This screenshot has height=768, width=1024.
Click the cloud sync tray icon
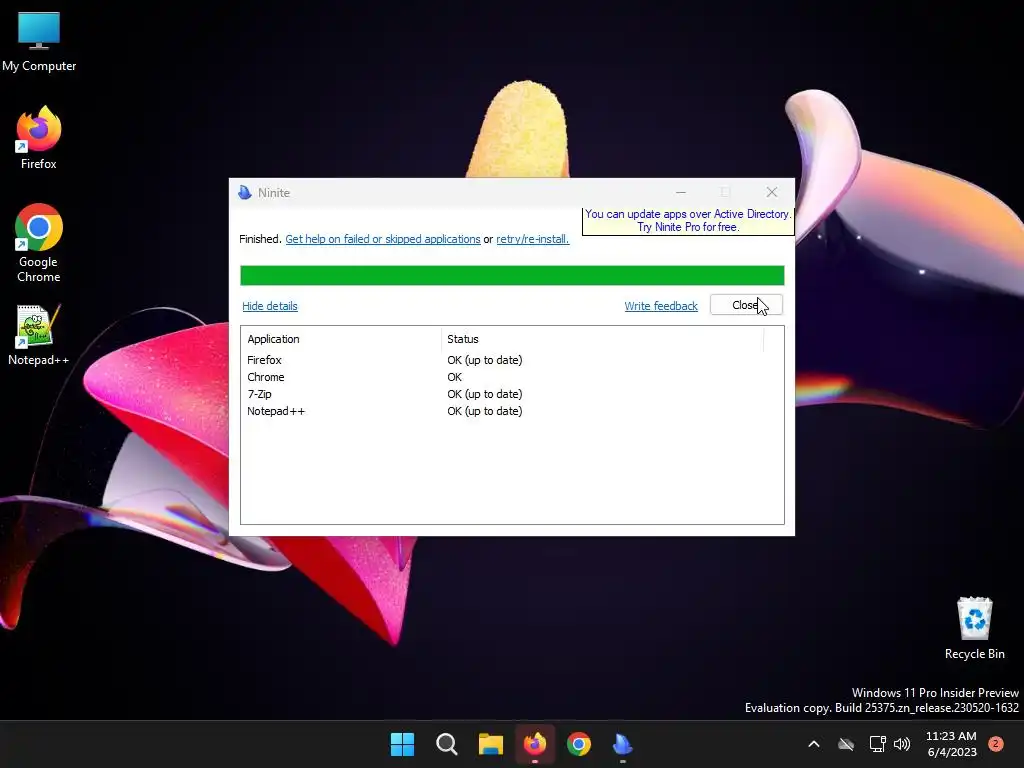pos(846,744)
